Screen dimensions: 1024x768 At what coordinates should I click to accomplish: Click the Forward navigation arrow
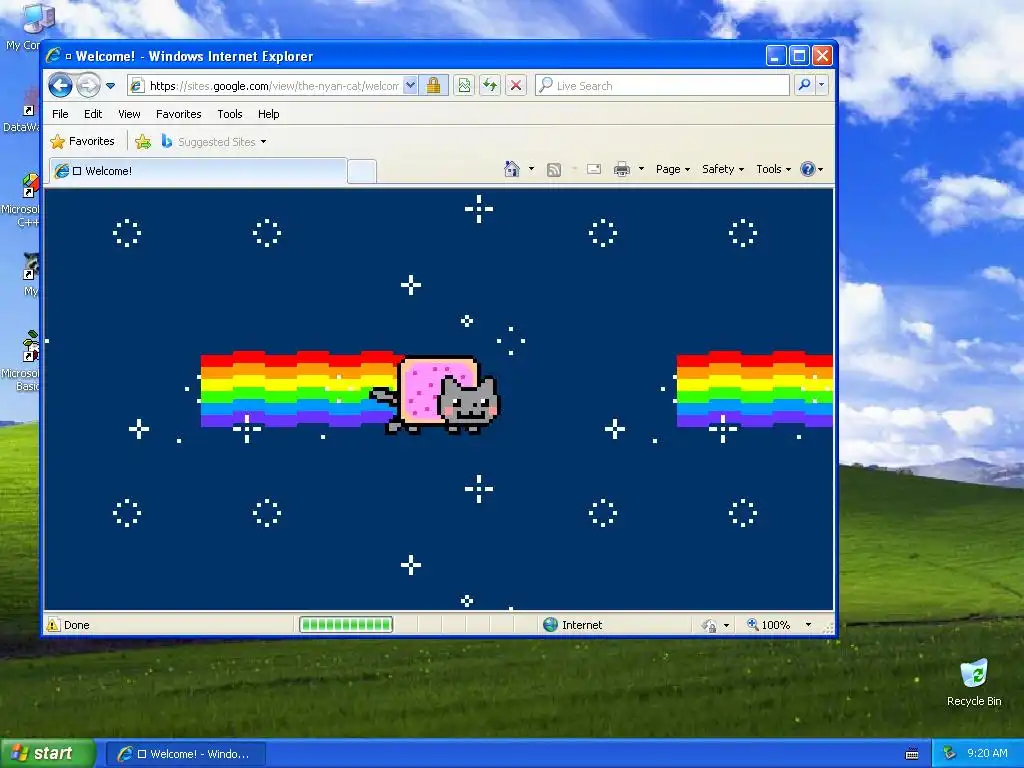pos(88,86)
